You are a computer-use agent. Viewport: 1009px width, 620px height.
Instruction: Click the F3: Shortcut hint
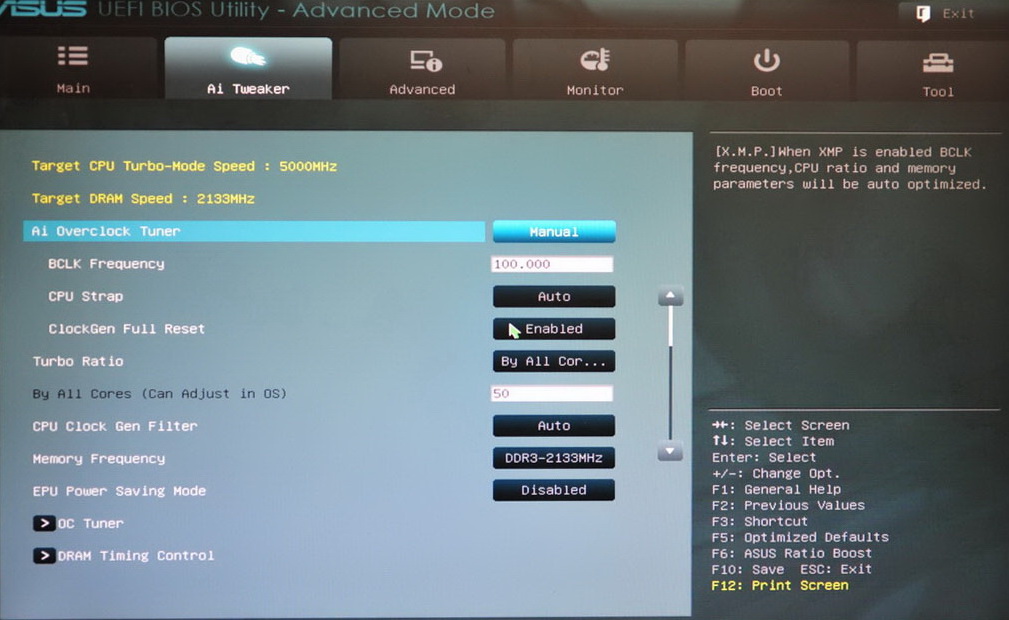tap(759, 521)
